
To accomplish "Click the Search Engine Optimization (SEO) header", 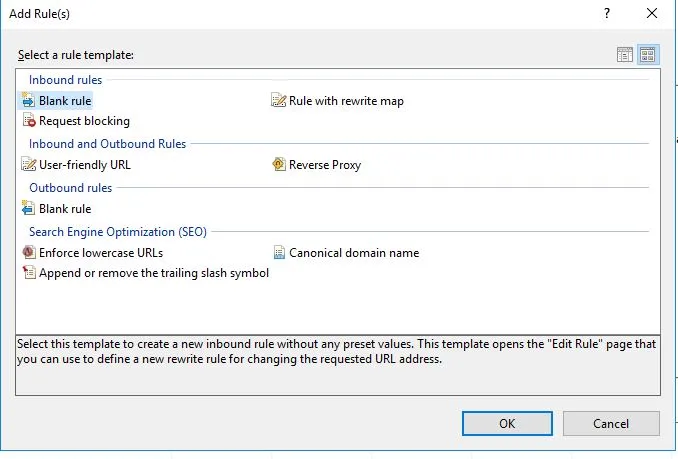I will point(117,232).
